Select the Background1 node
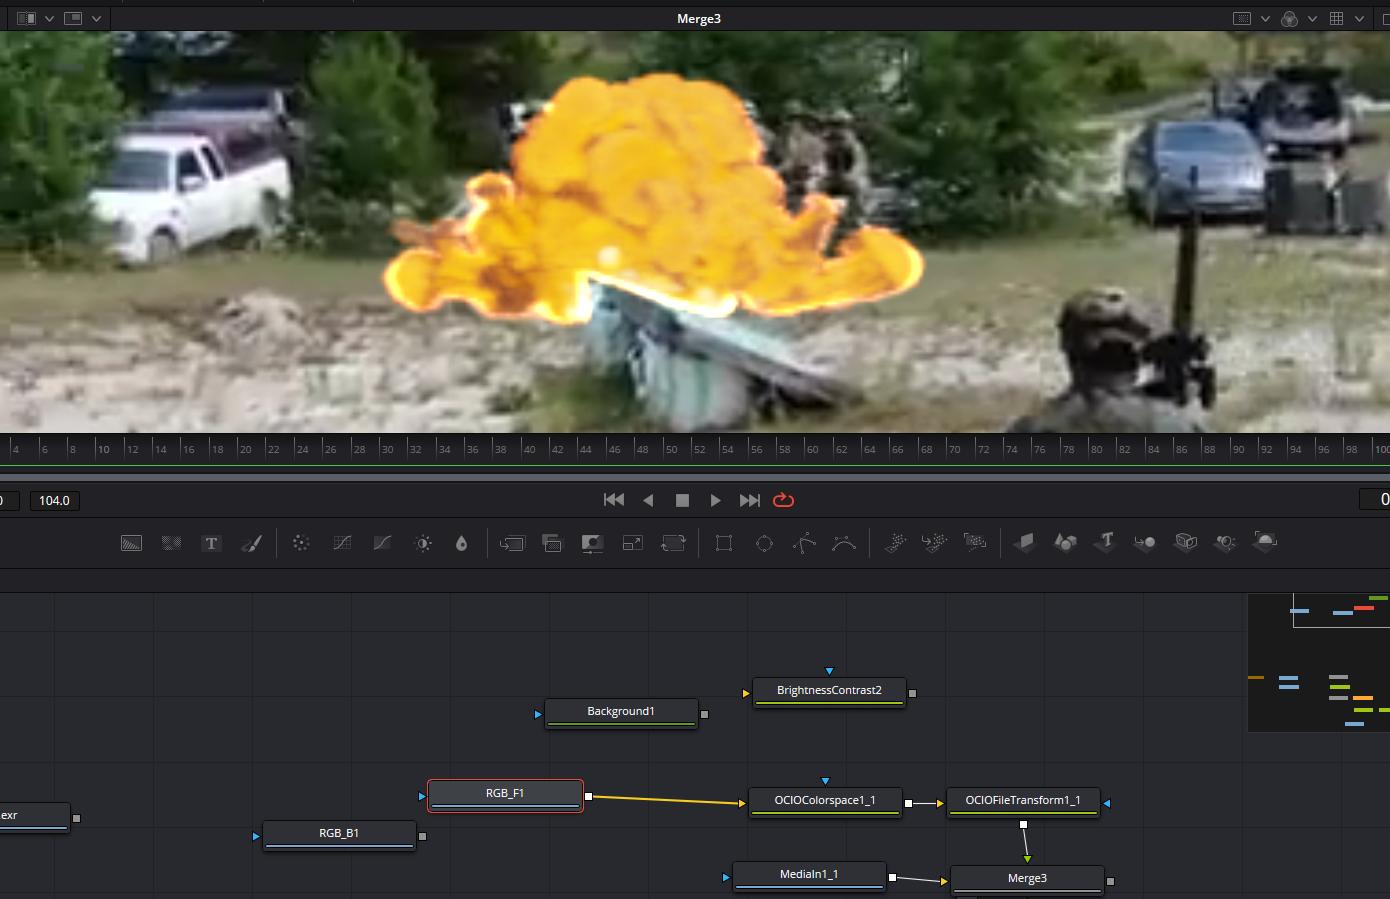1390x899 pixels. pyautogui.click(x=621, y=713)
